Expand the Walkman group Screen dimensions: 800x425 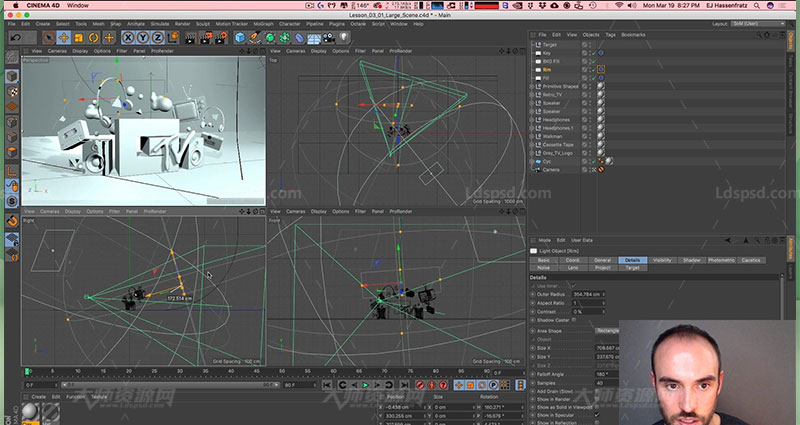point(532,137)
